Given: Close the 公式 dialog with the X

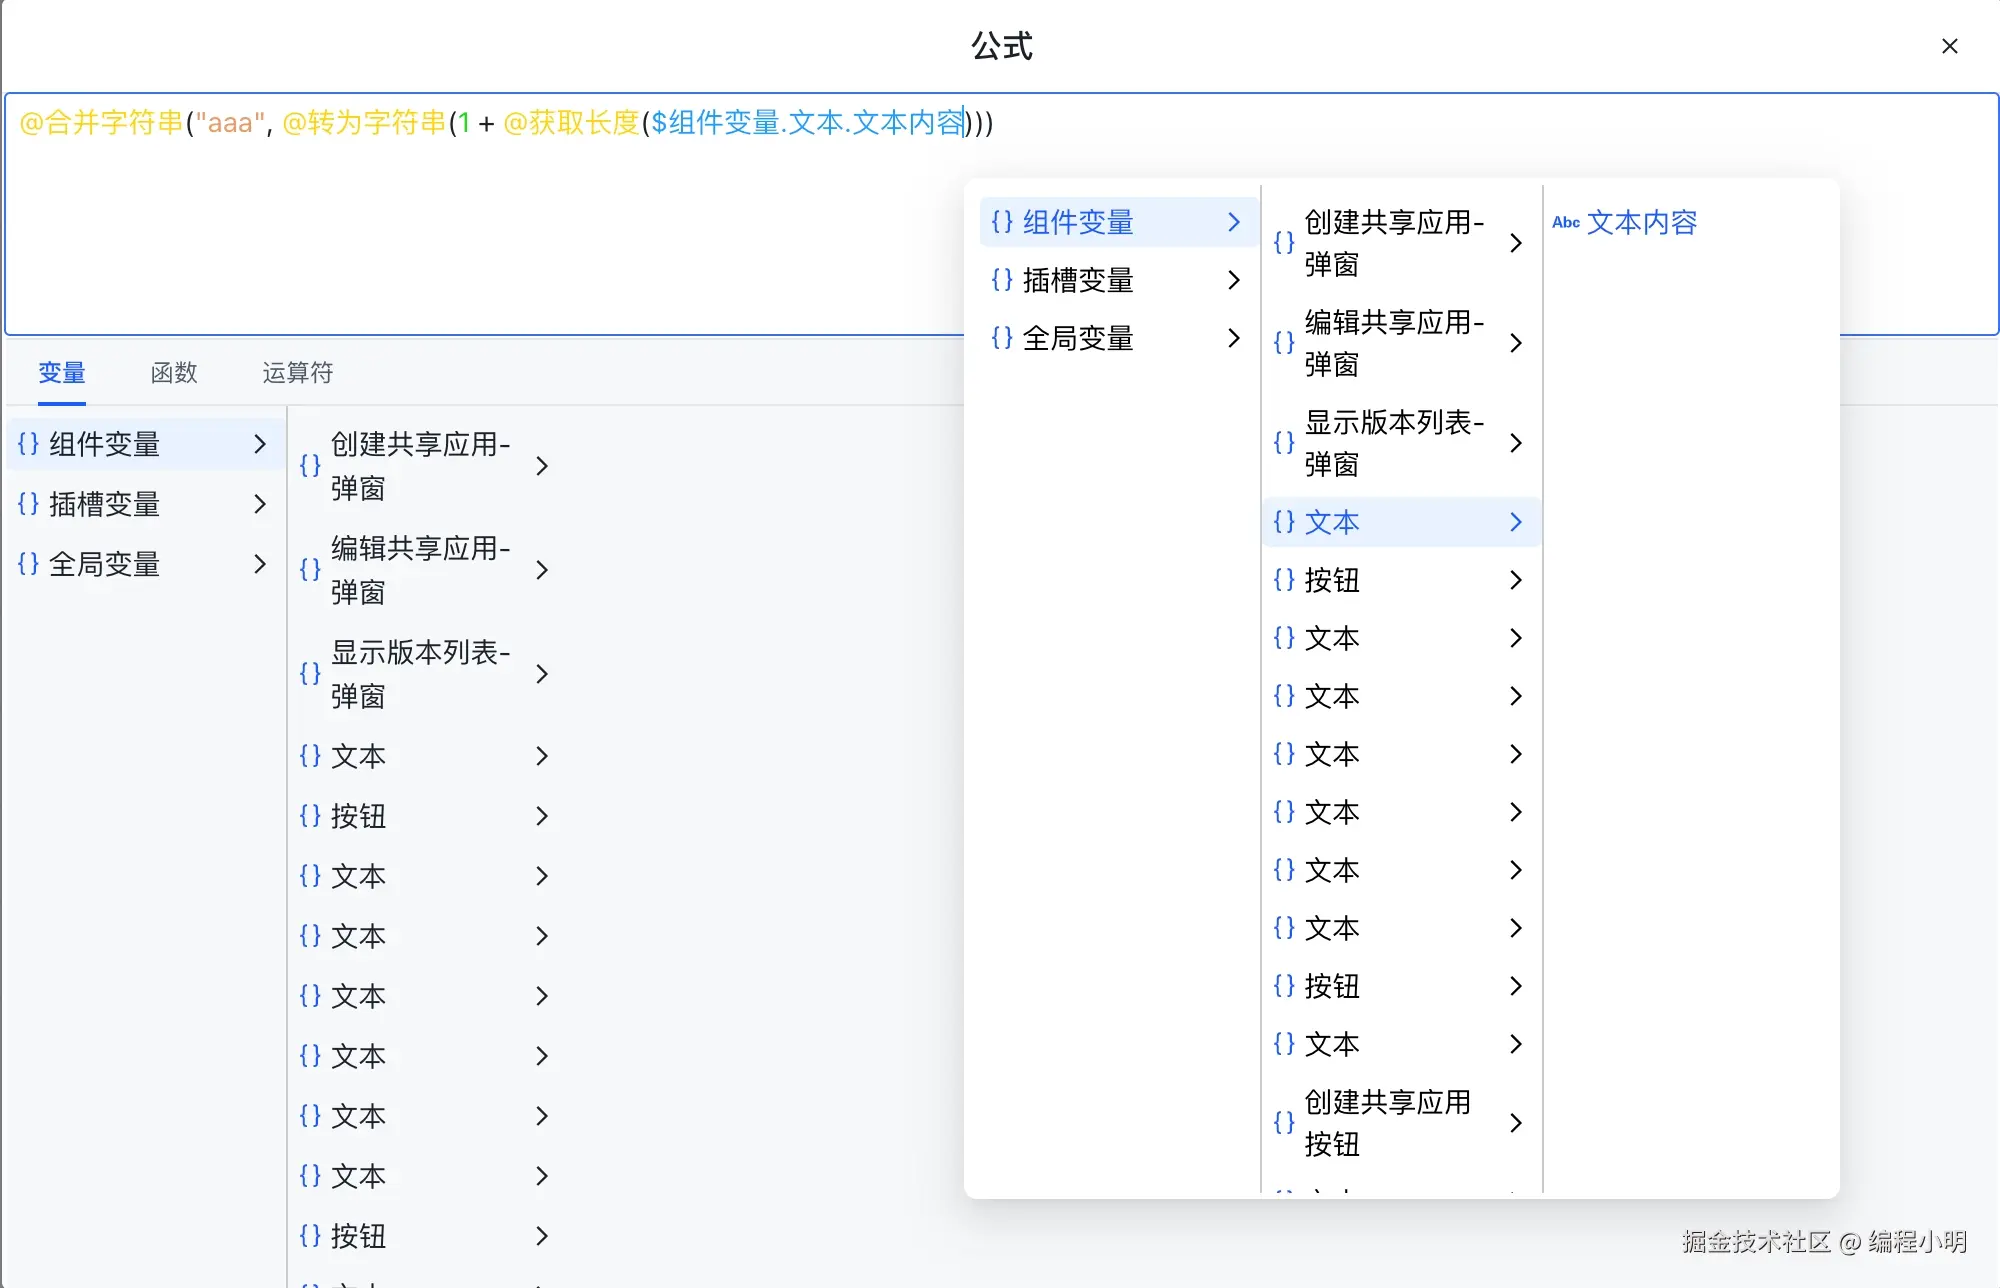Looking at the screenshot, I should (1949, 46).
